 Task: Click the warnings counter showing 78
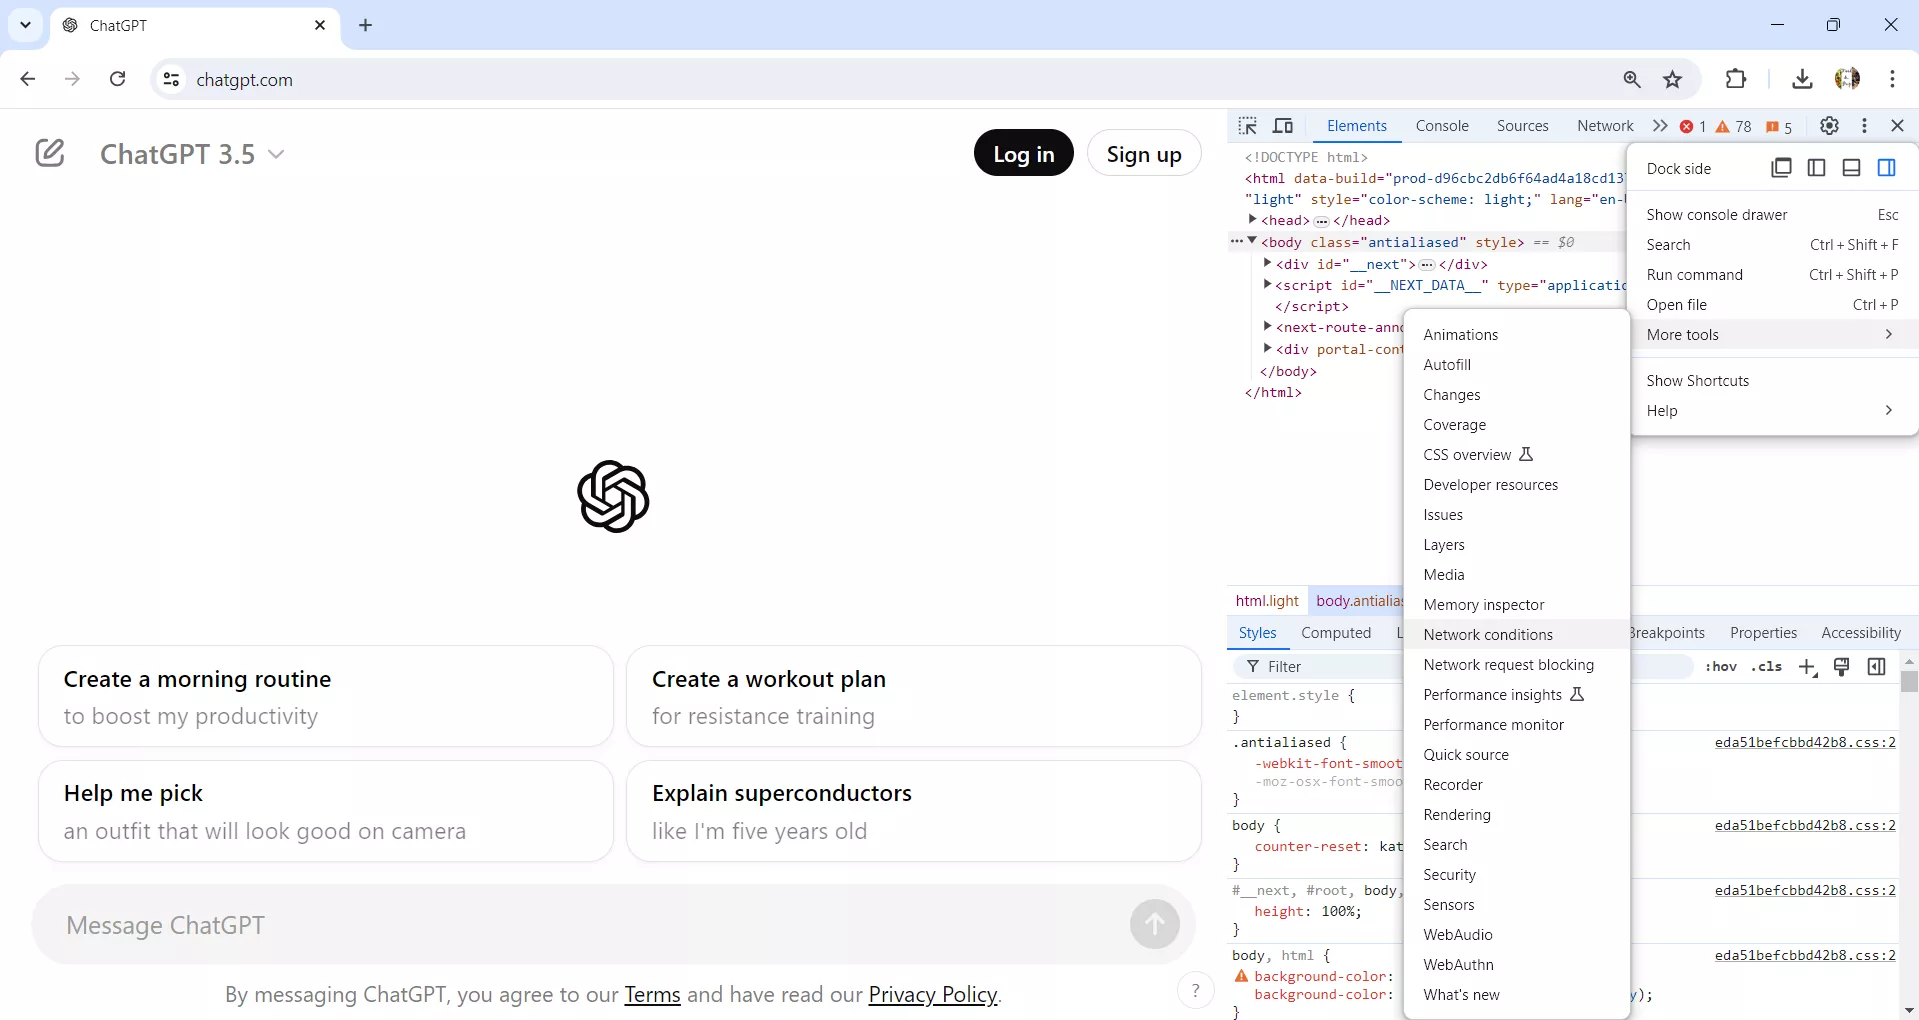point(1731,126)
